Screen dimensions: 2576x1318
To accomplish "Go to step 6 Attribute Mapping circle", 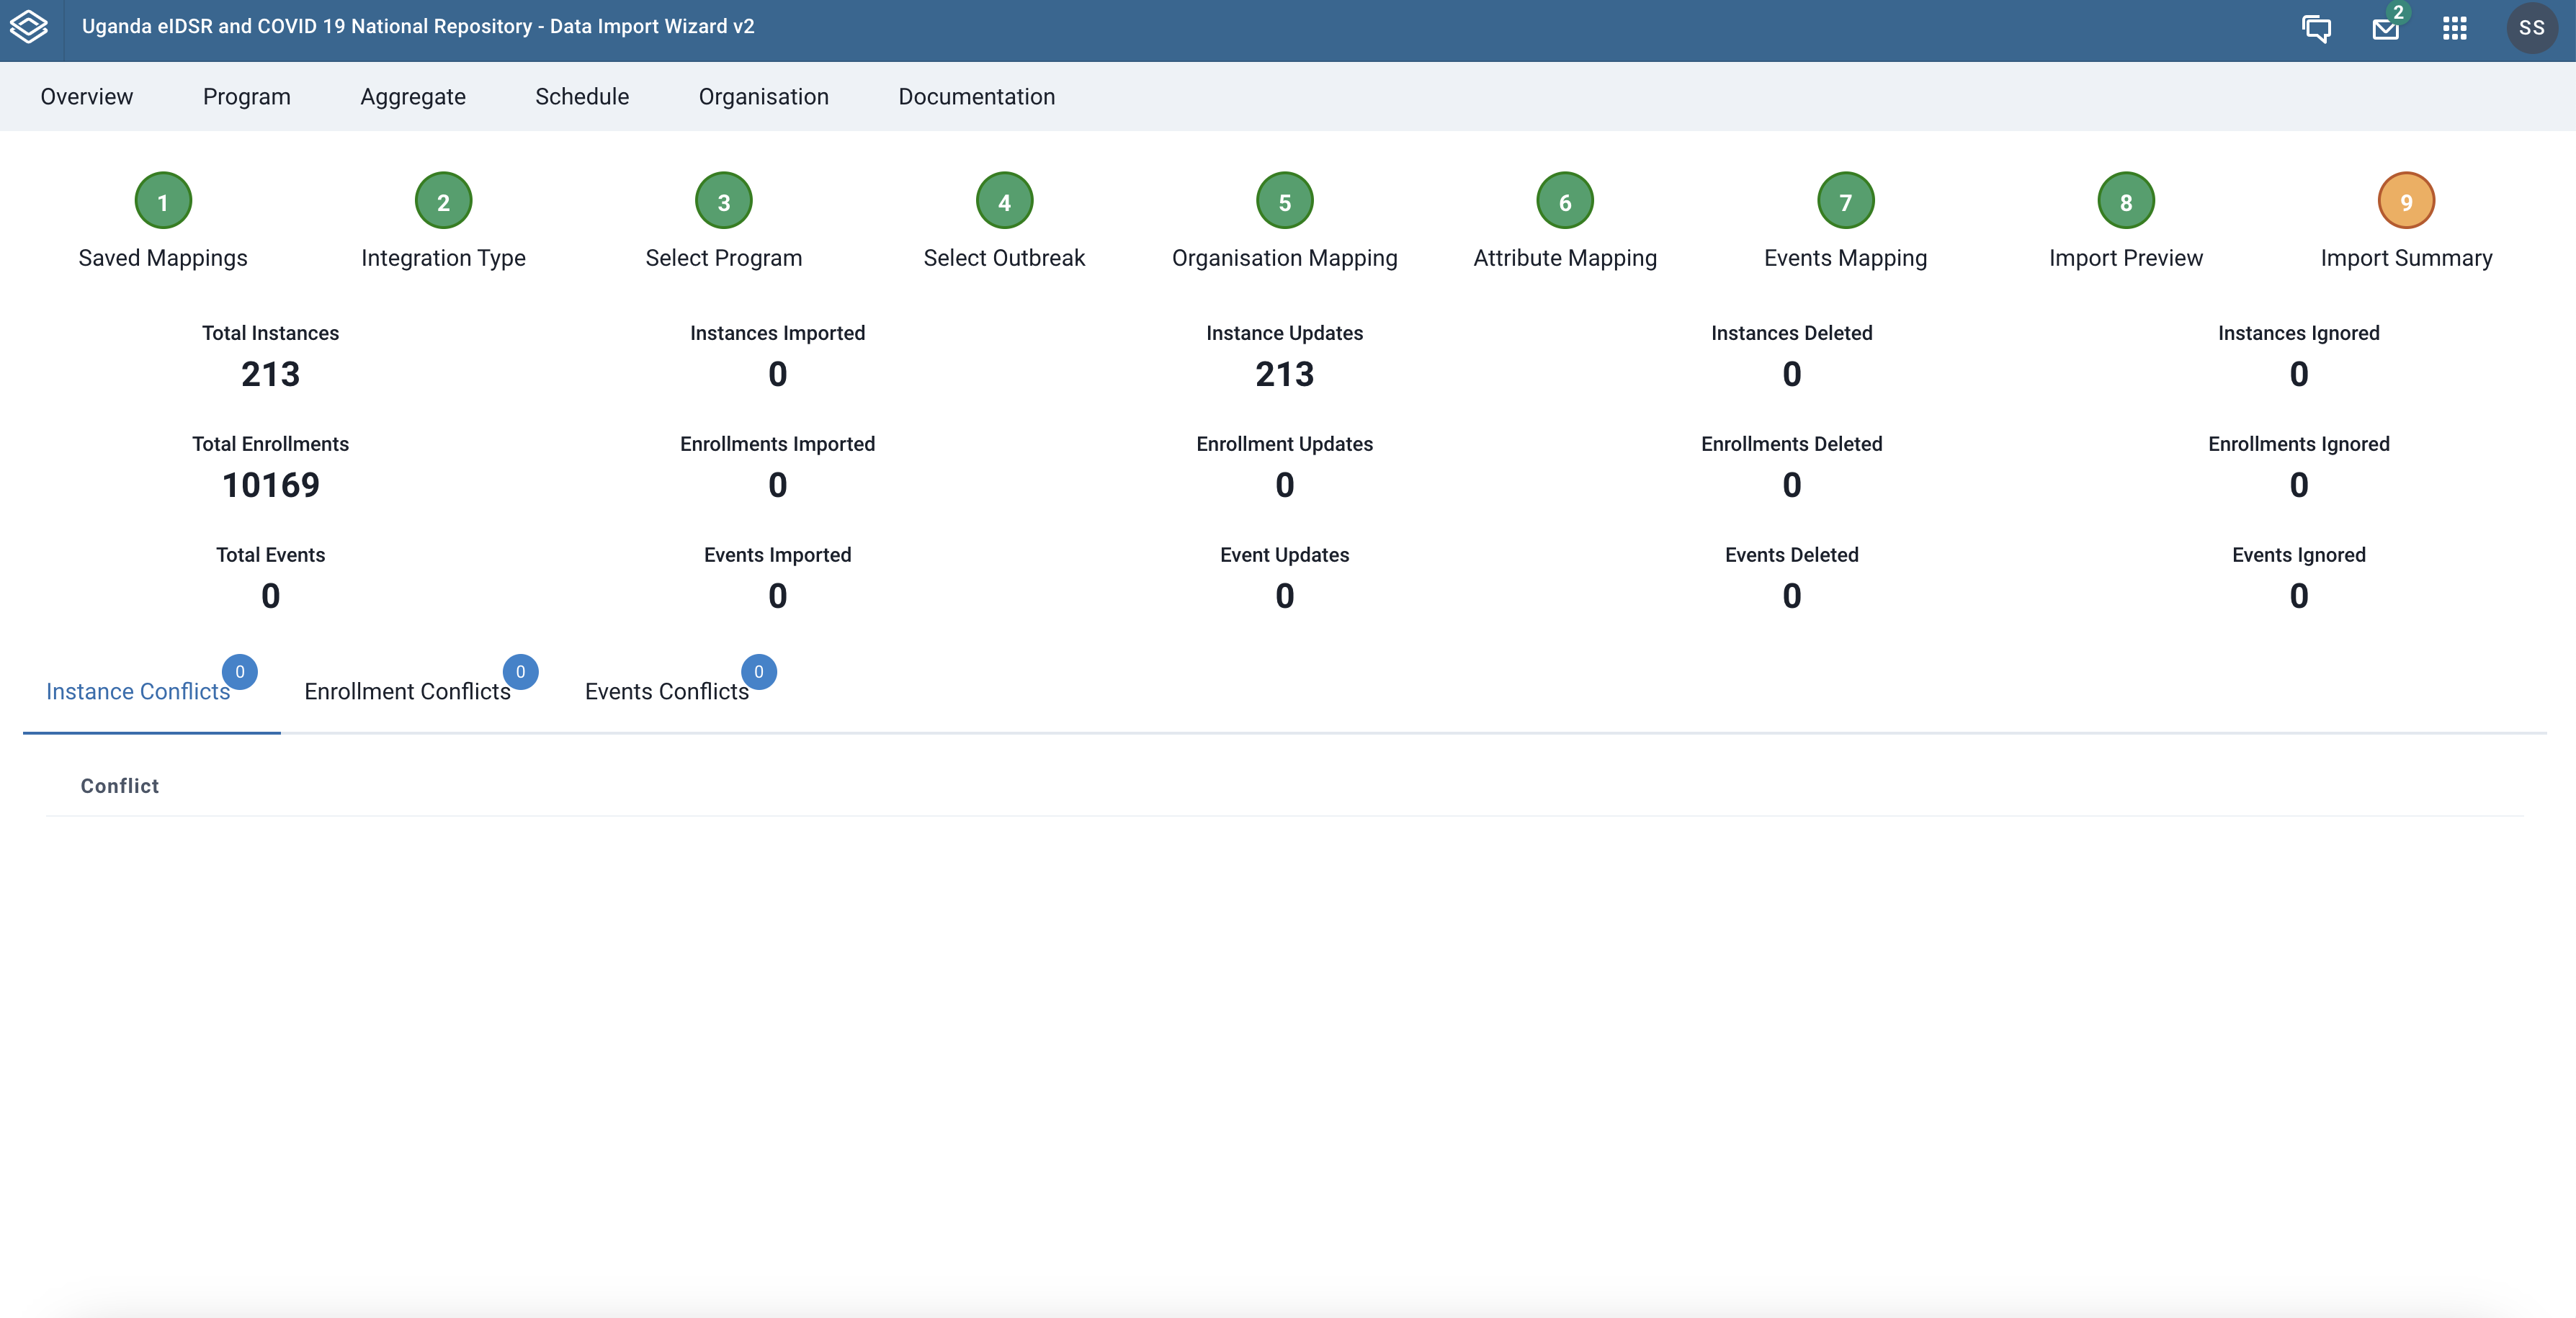I will (1565, 201).
